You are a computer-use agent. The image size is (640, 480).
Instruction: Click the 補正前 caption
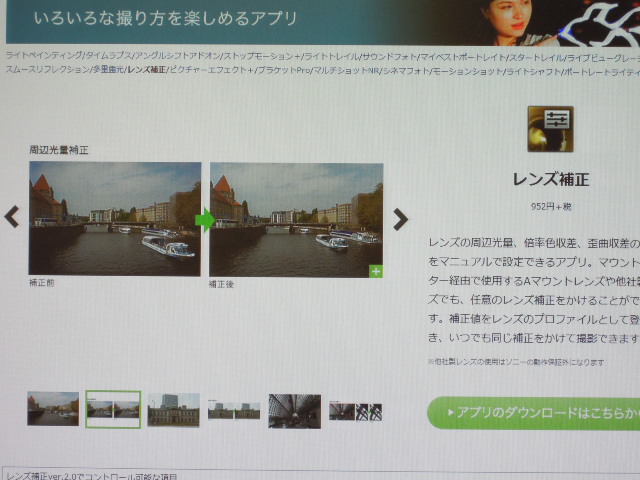(42, 282)
